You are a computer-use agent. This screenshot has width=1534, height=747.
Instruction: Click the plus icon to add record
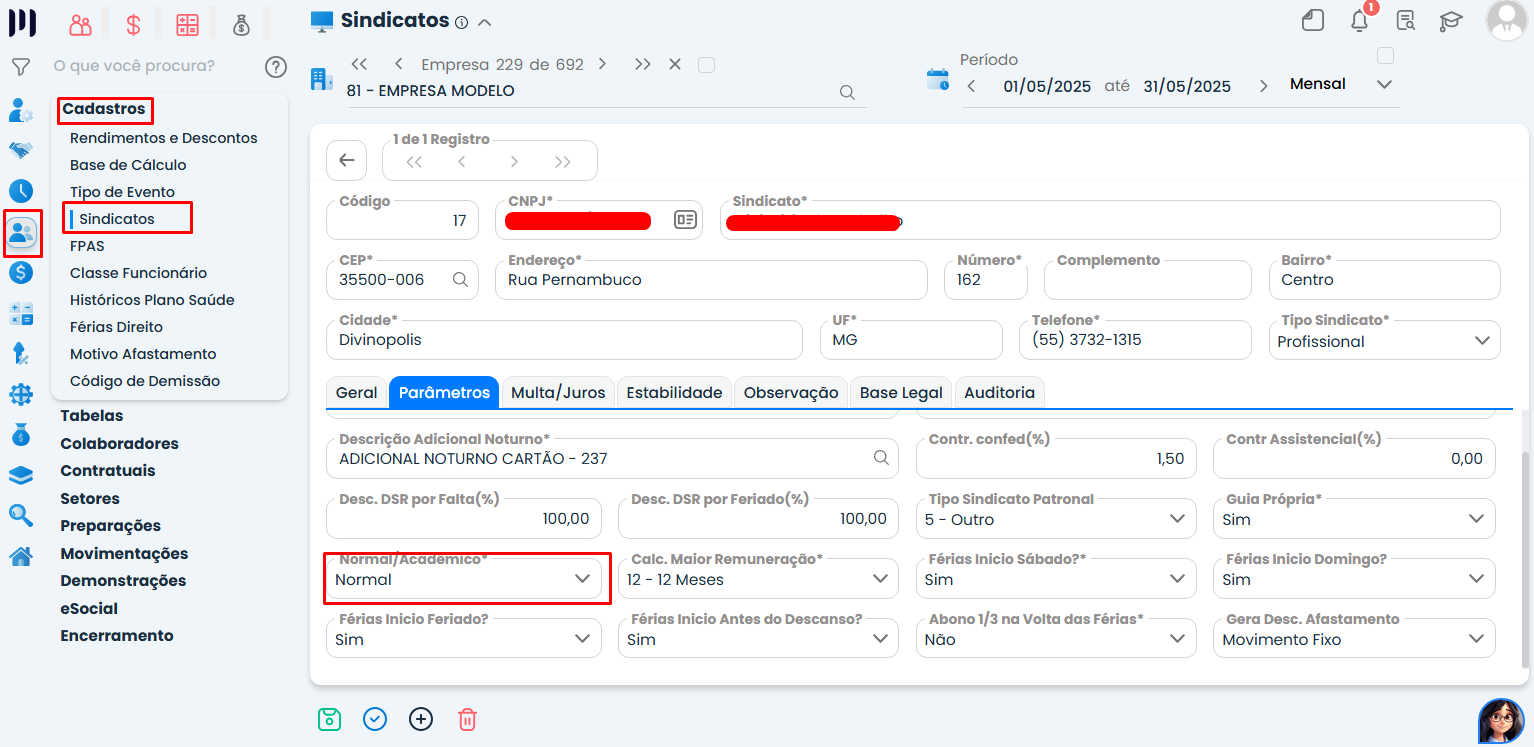click(x=421, y=719)
